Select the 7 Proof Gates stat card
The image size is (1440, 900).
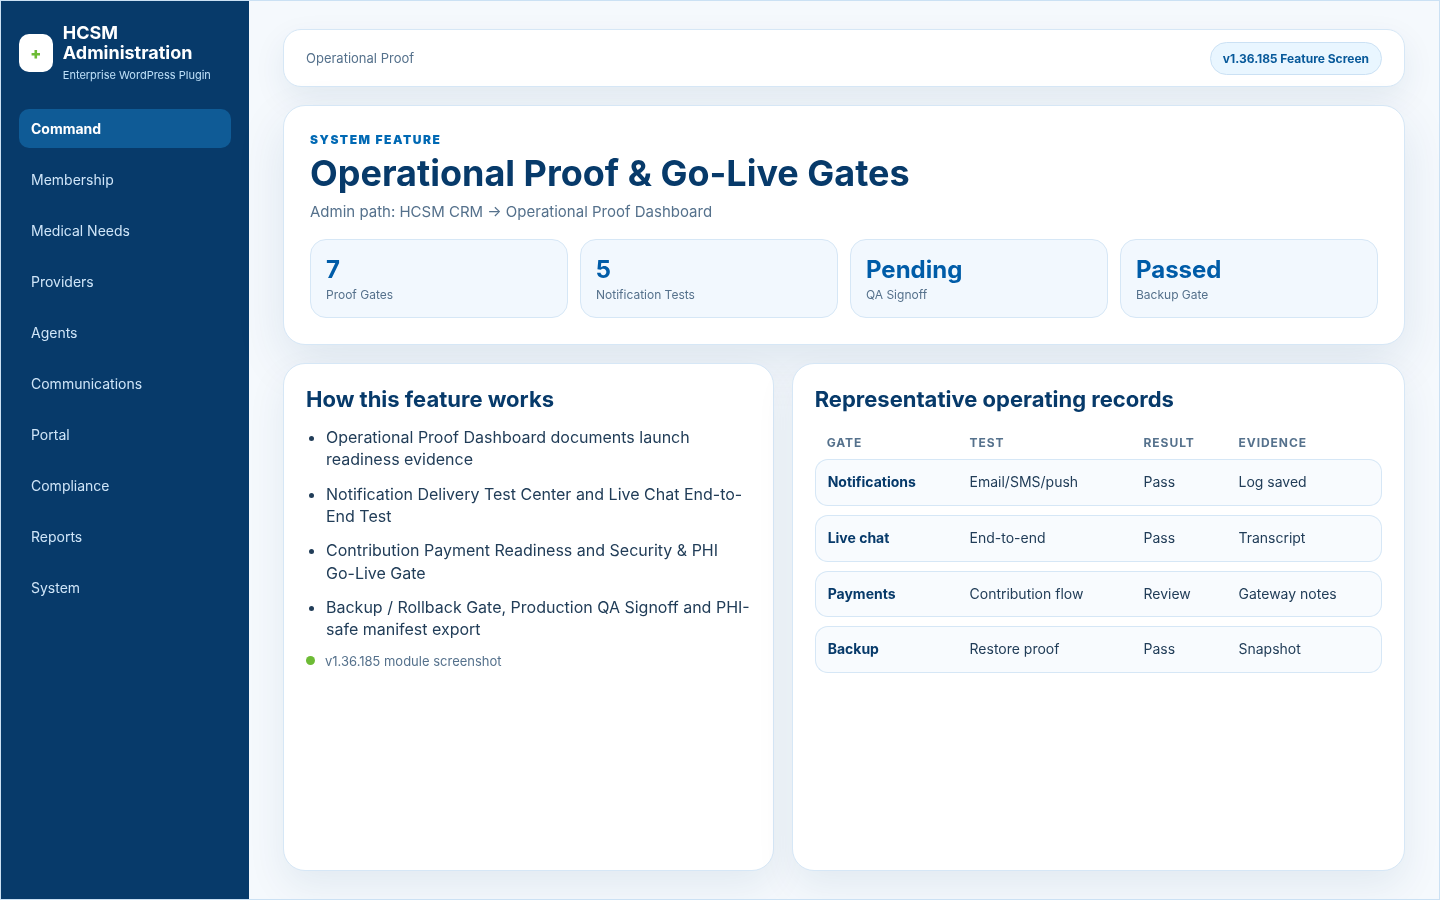(439, 278)
